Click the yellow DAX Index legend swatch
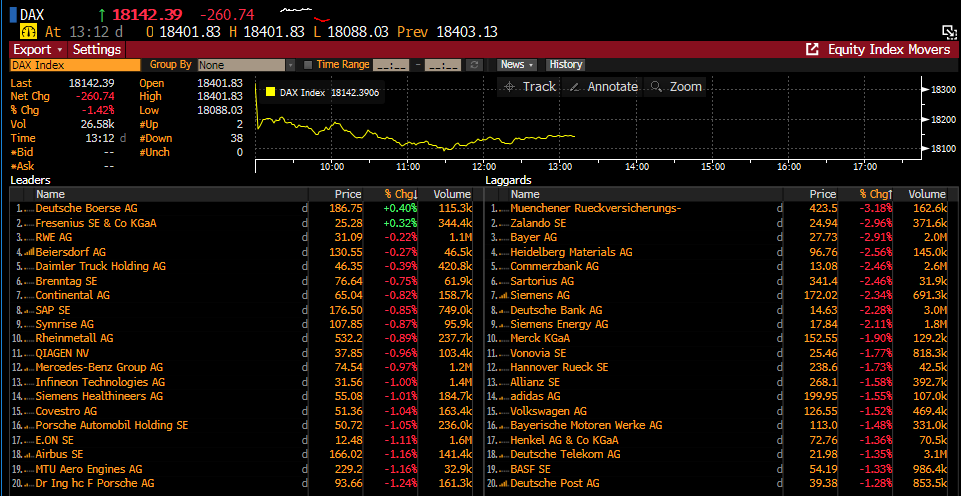The width and height of the screenshot is (961, 496). [x=269, y=92]
